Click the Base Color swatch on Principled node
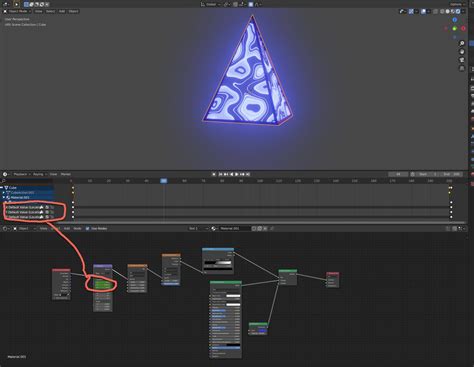 (233, 296)
